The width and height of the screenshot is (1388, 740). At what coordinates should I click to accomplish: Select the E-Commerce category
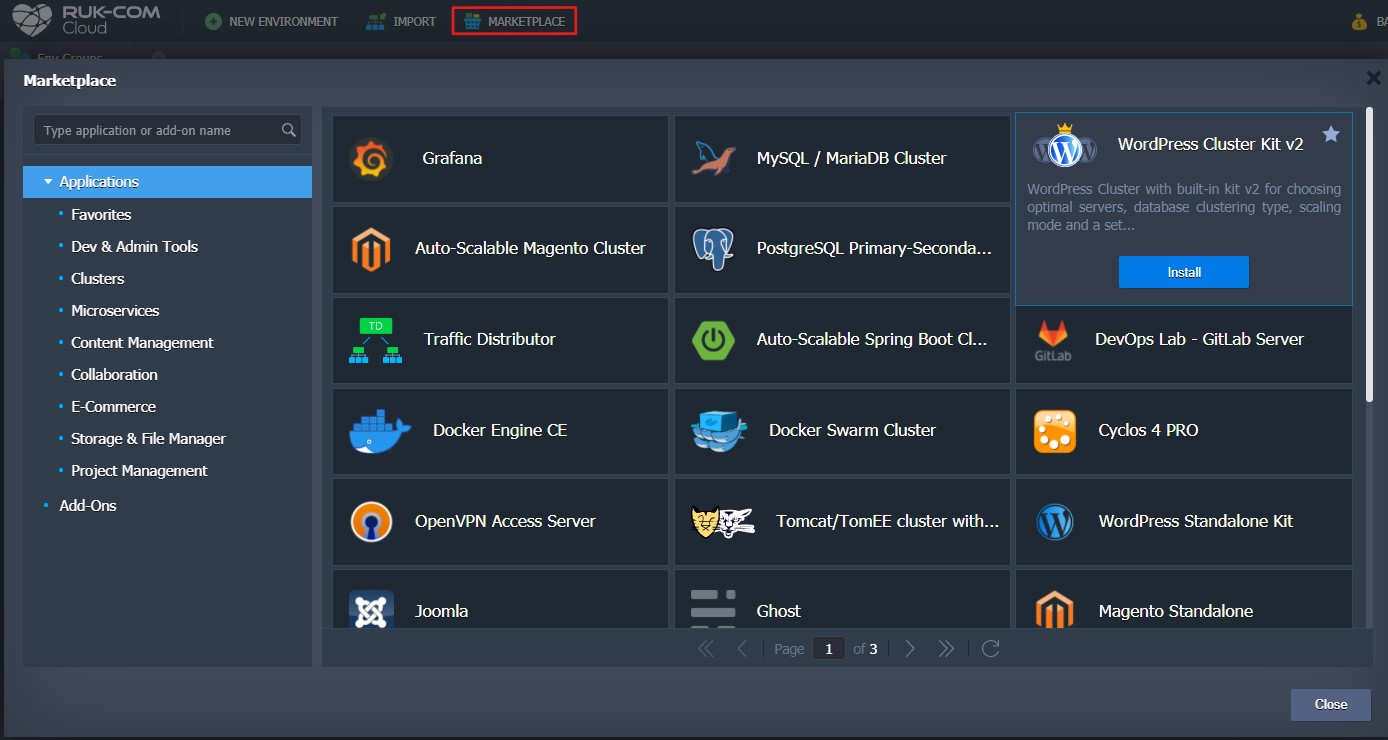point(113,407)
